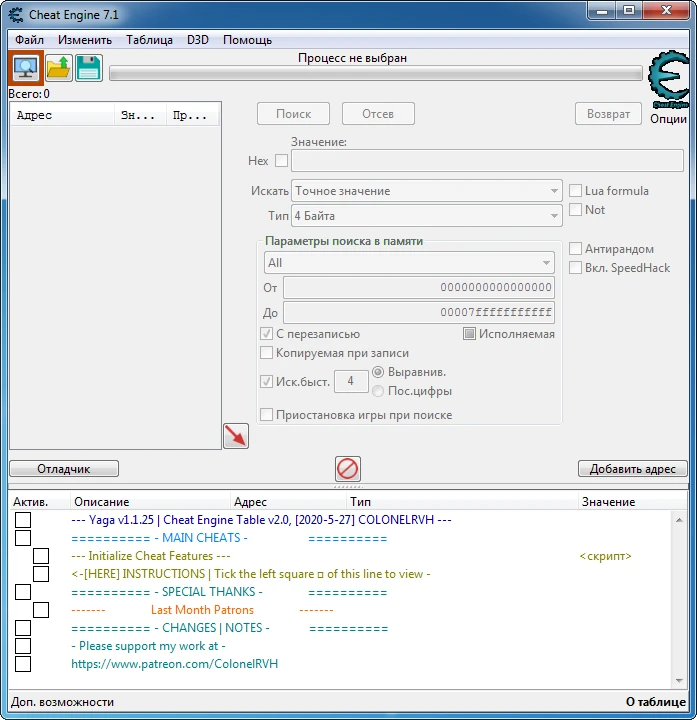Image resolution: width=697 pixels, height=720 pixels.
Task: Click the Пр... column header
Action: click(x=193, y=115)
